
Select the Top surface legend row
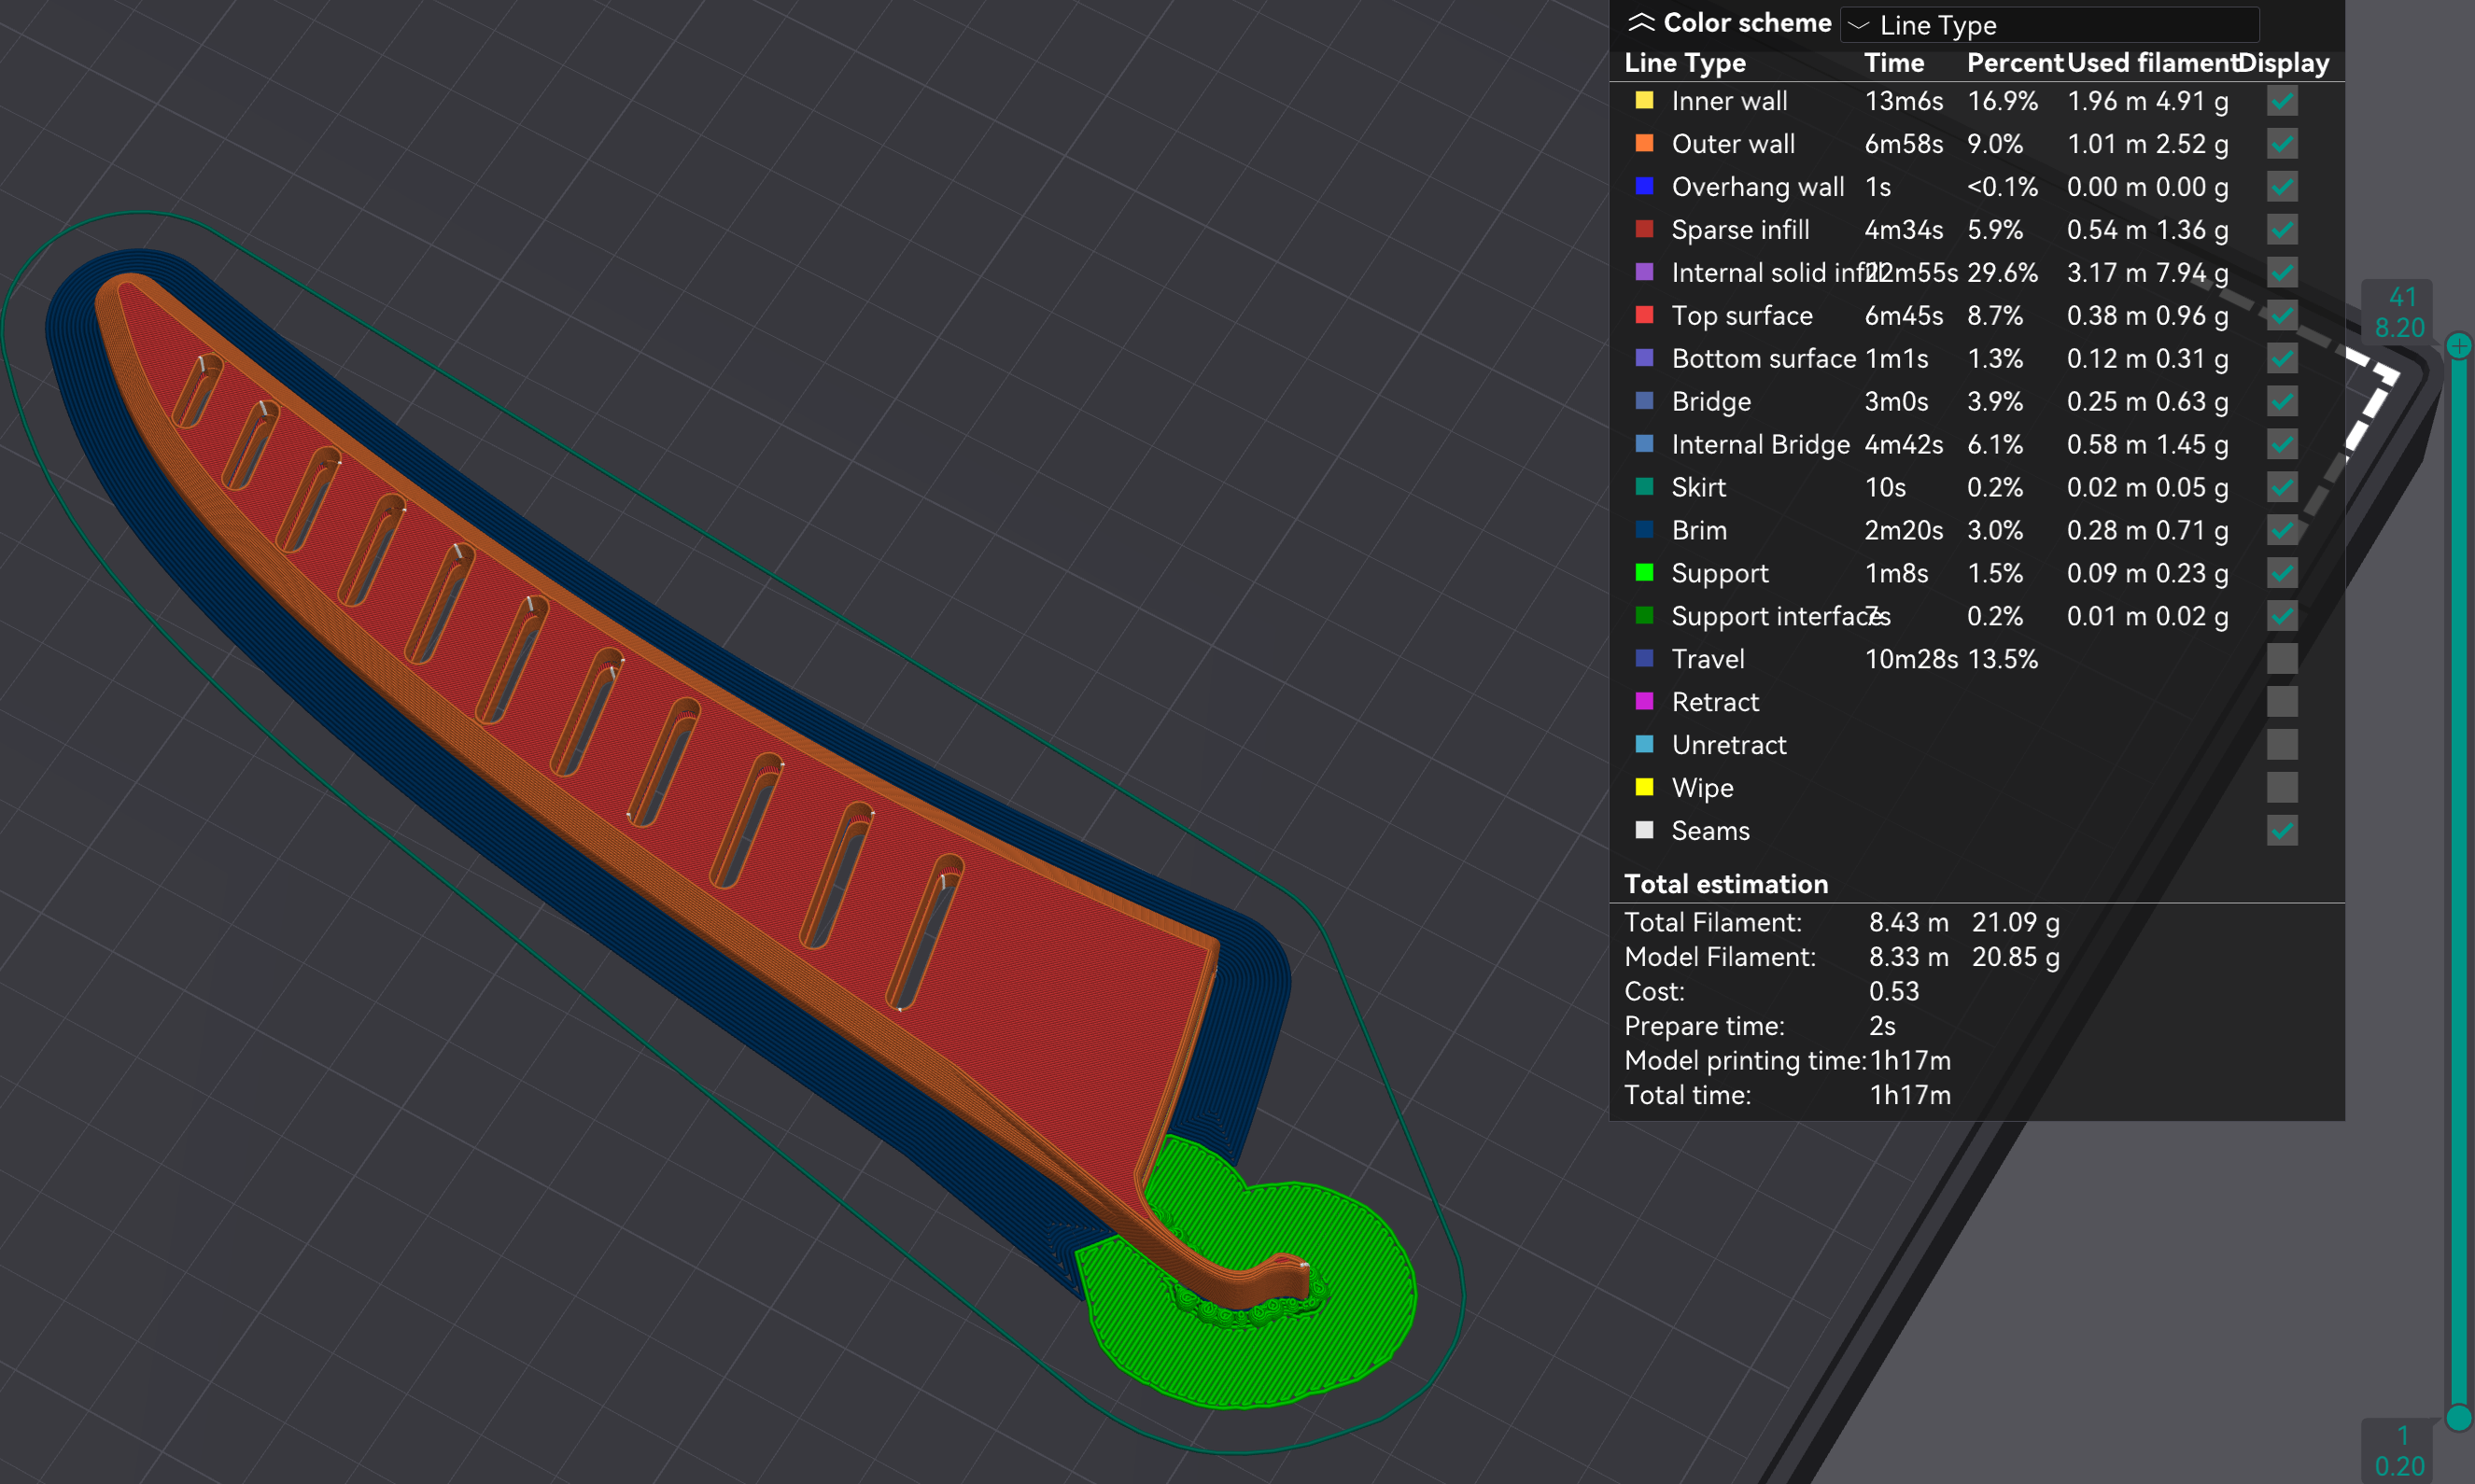coord(1976,316)
